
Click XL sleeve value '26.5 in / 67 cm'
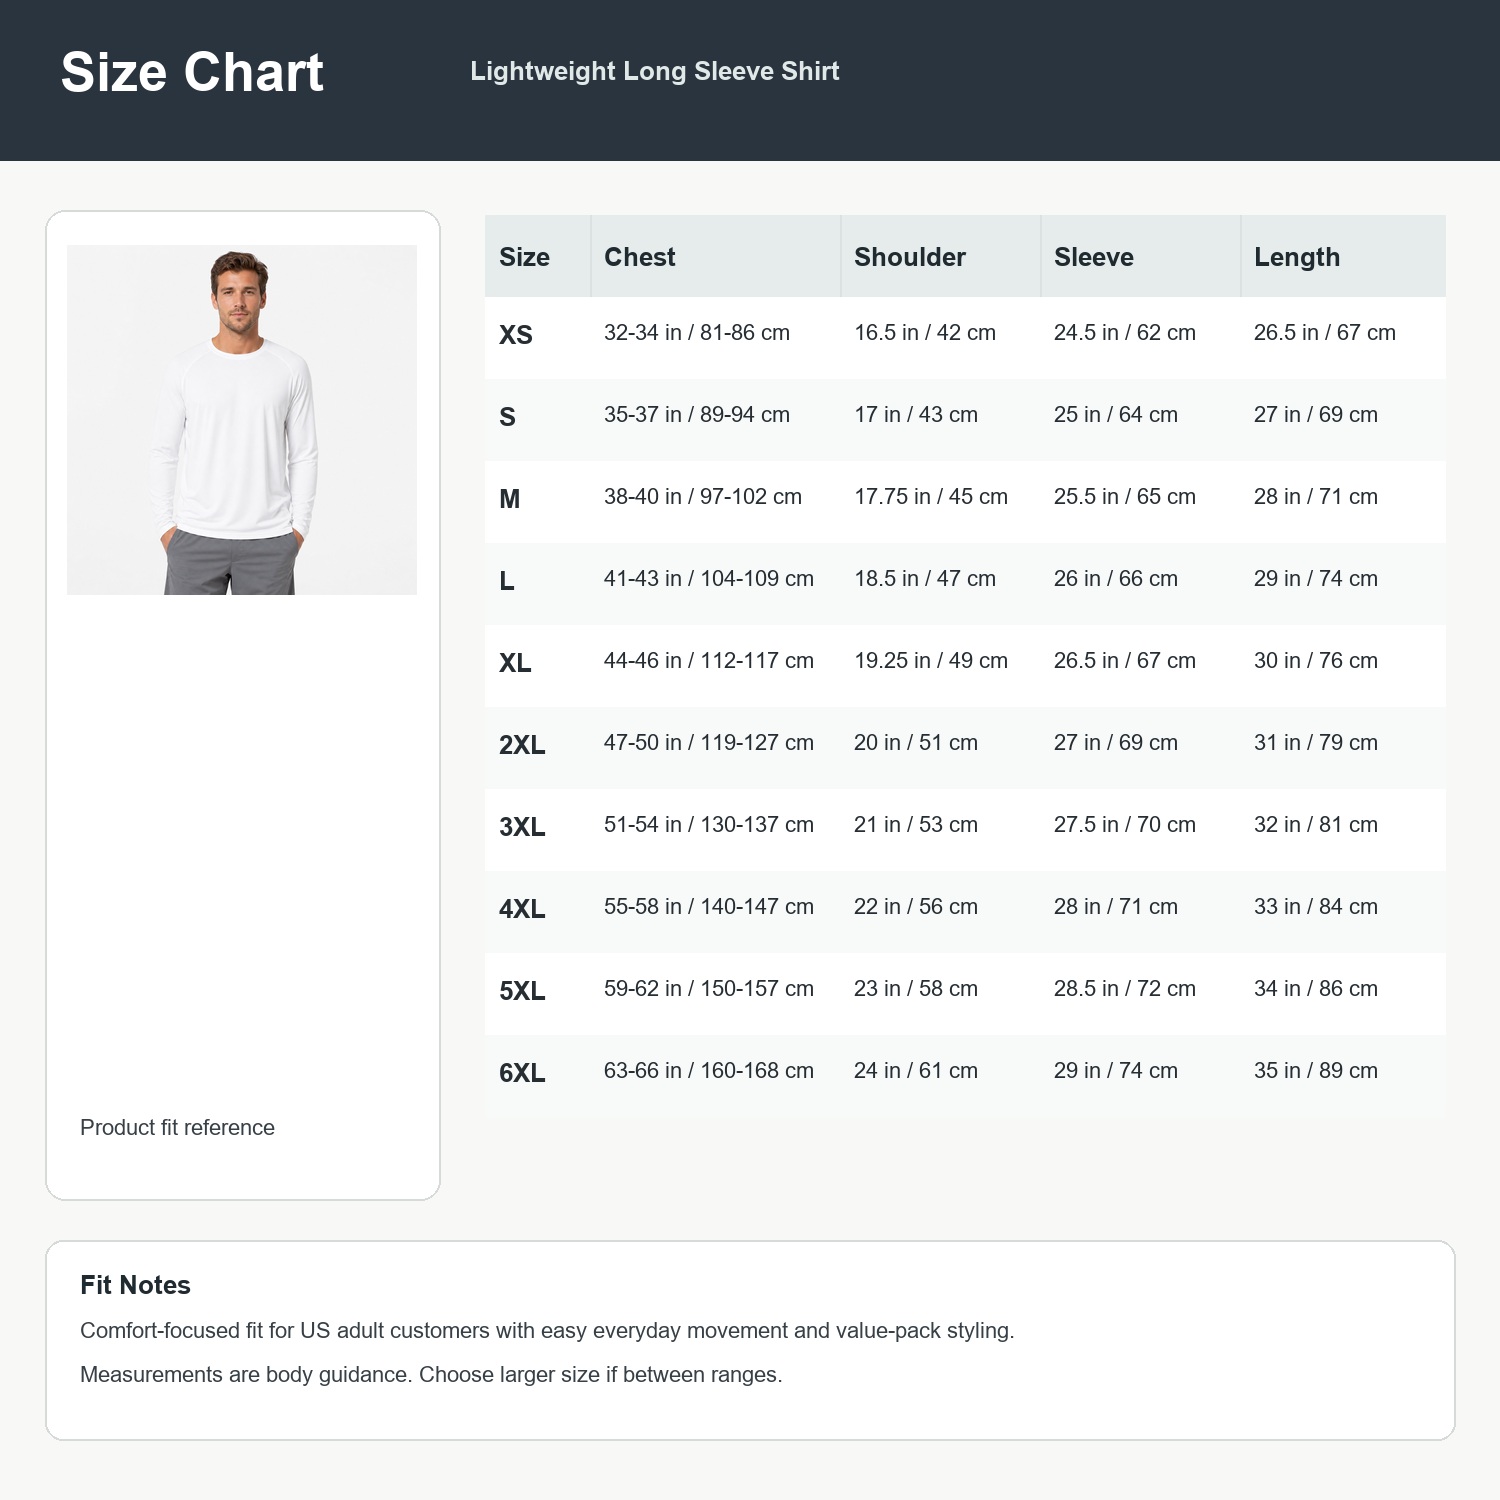[x=1125, y=661]
